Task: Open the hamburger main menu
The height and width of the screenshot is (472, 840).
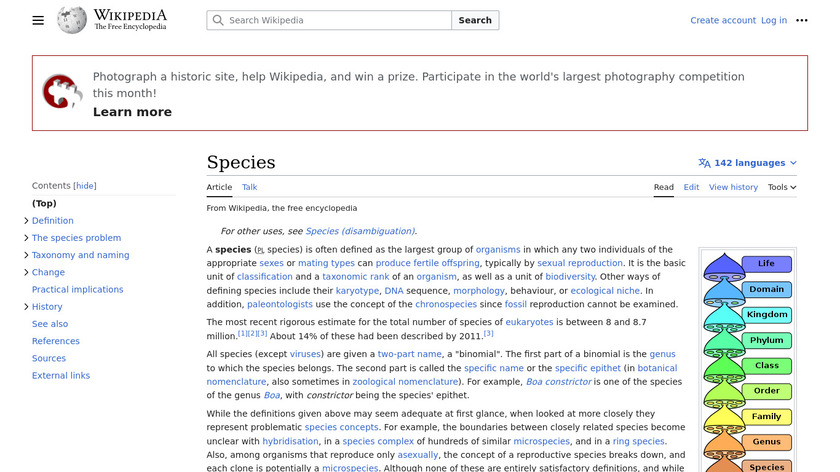Action: point(38,20)
